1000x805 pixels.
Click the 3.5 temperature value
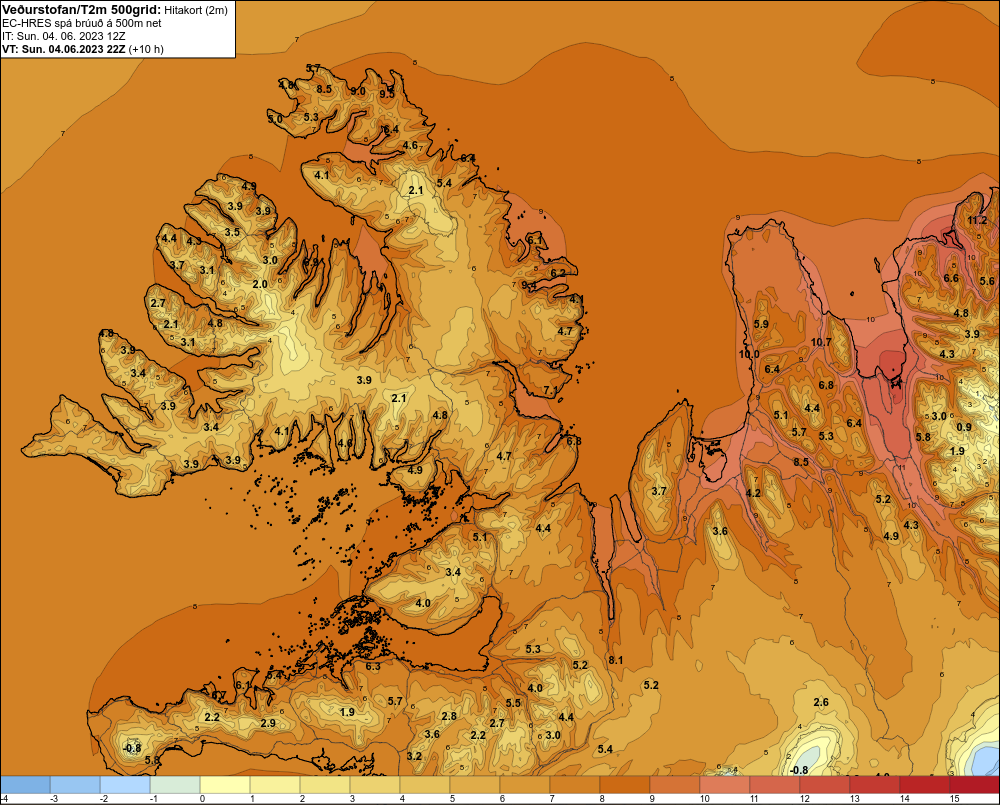[x=232, y=232]
